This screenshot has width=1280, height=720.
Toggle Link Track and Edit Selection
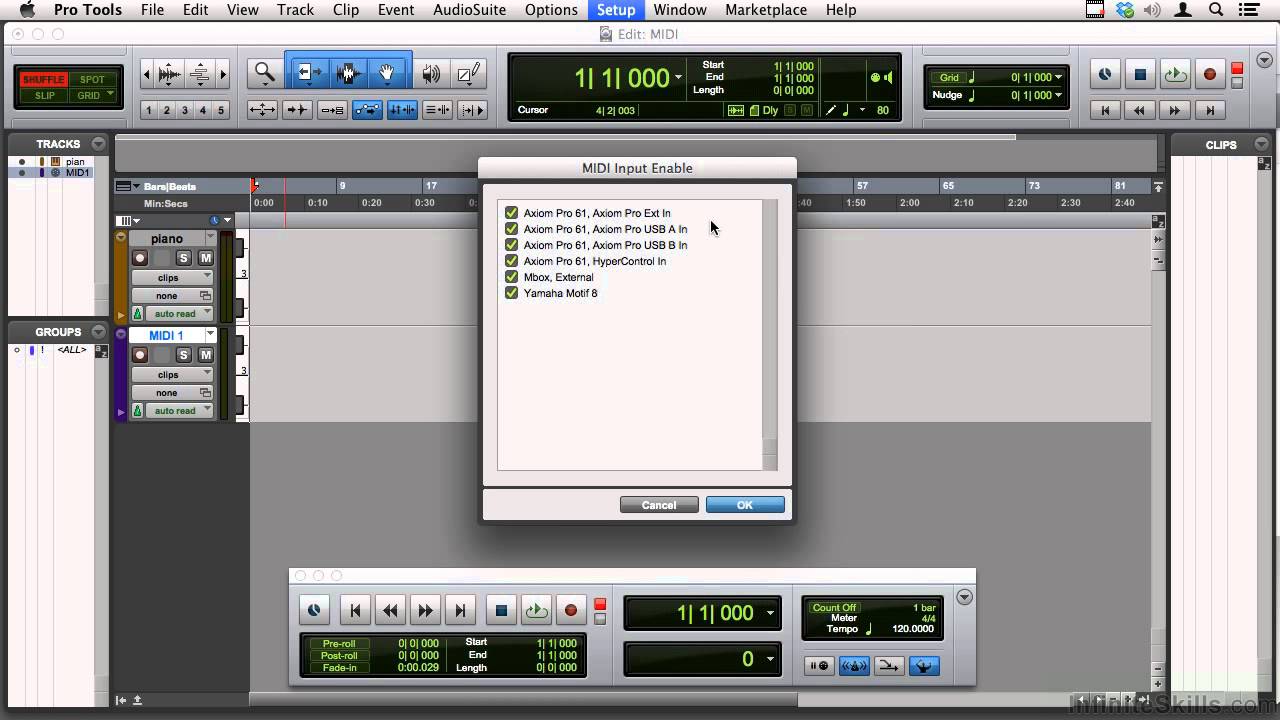437,110
